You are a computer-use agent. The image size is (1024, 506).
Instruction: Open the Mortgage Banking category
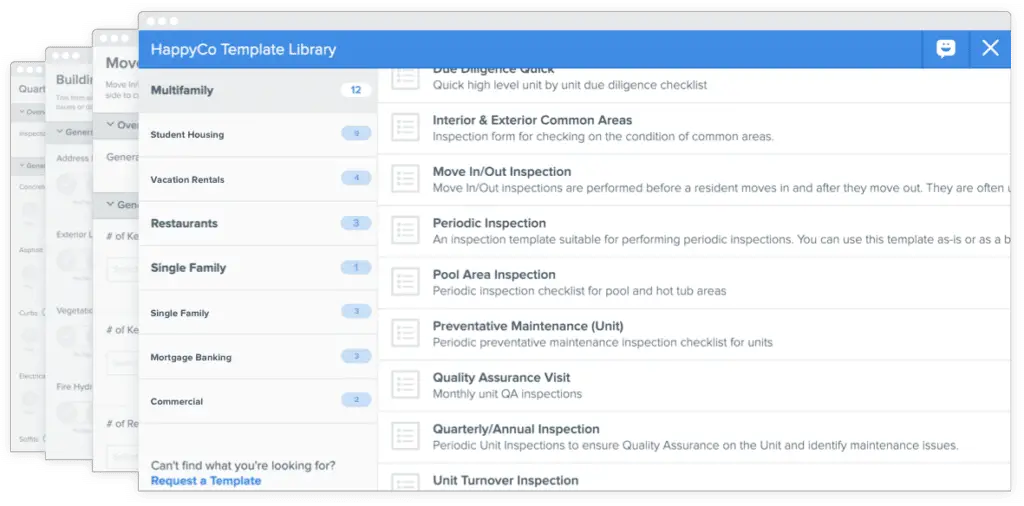tap(258, 357)
